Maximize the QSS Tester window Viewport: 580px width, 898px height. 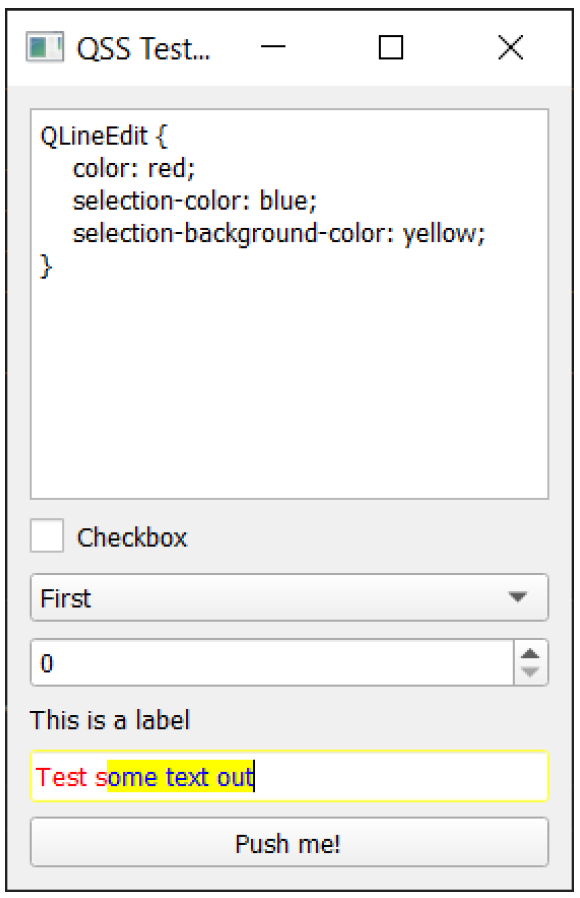391,47
